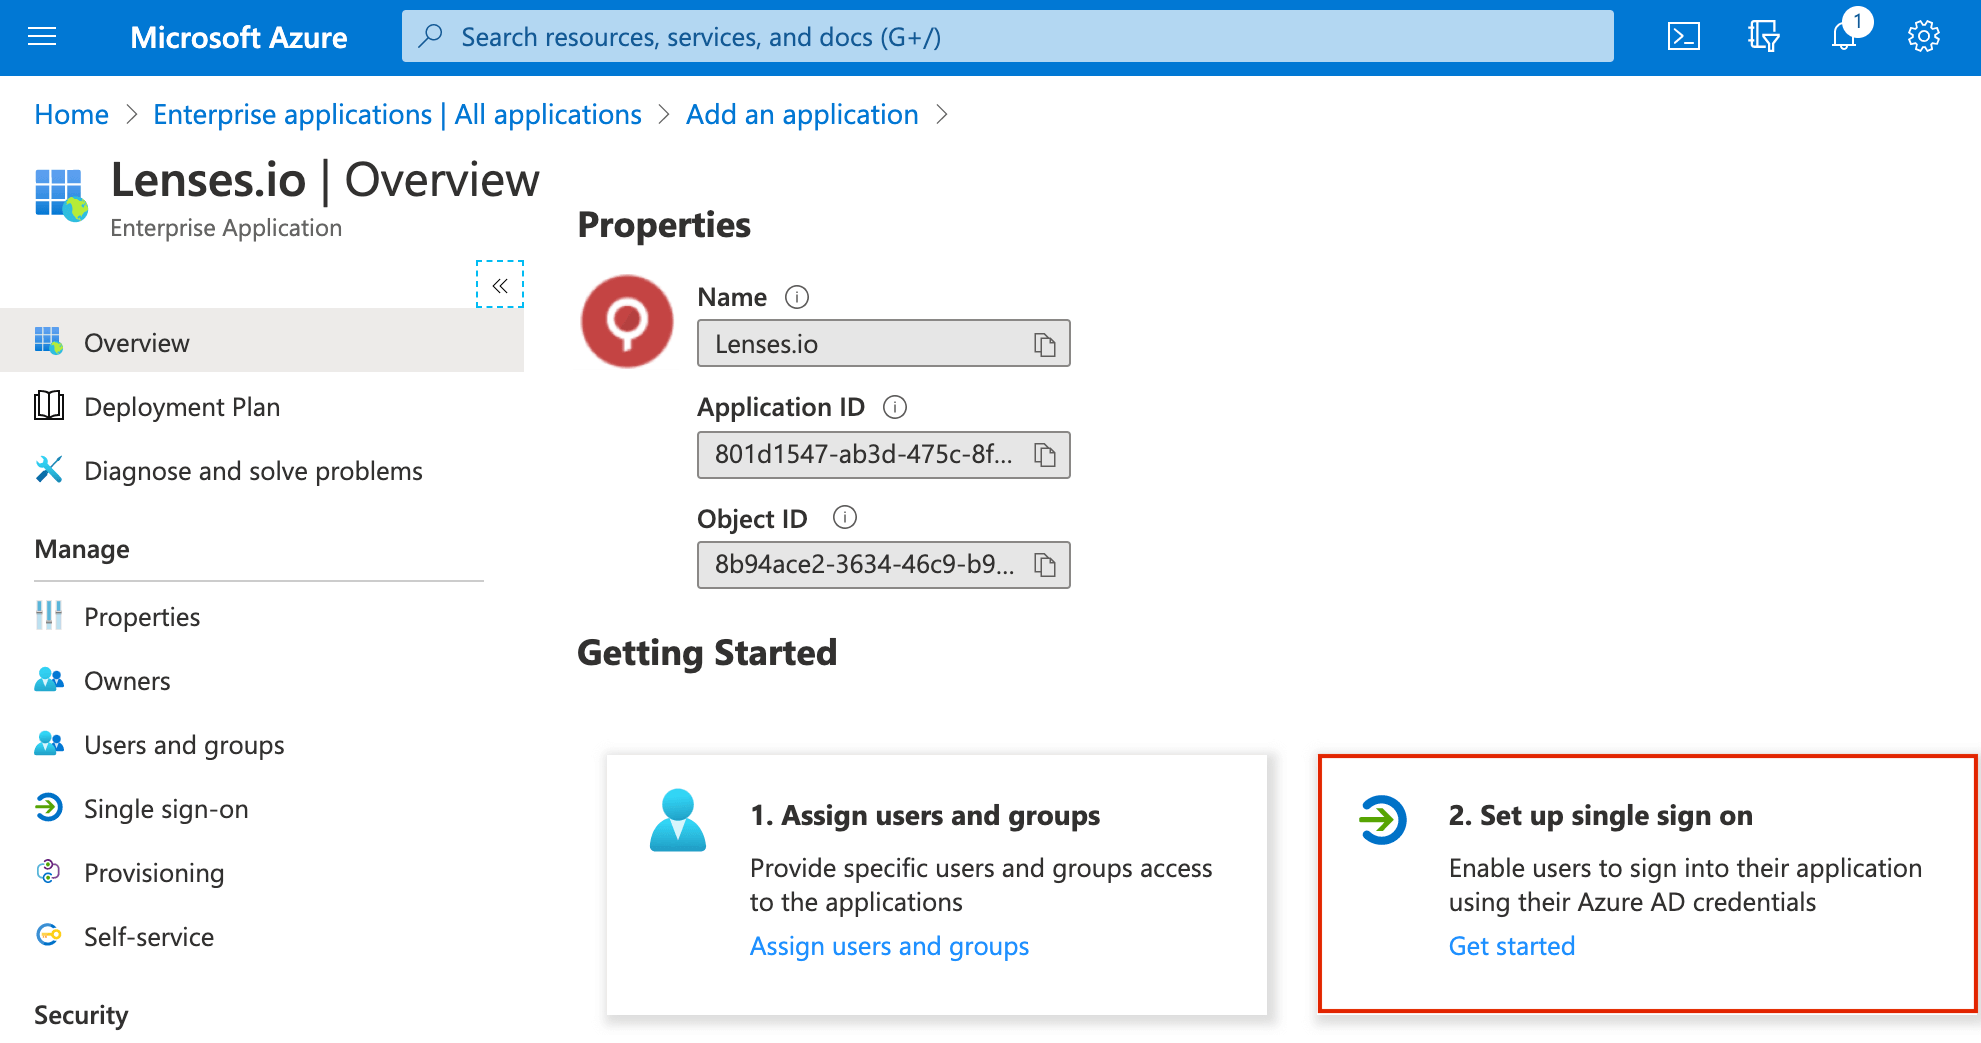The image size is (1981, 1043).
Task: Focus the search resources field
Action: (x=1008, y=37)
